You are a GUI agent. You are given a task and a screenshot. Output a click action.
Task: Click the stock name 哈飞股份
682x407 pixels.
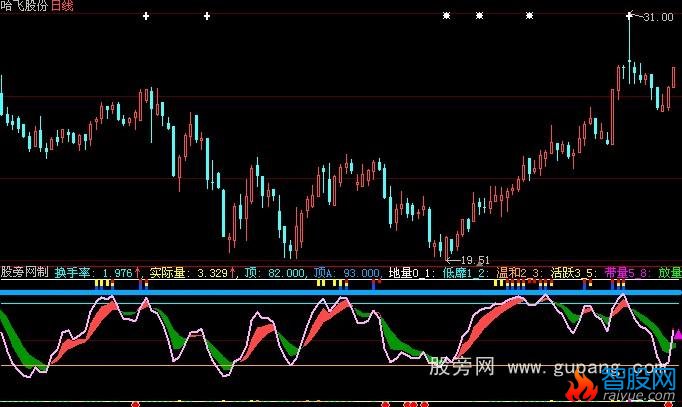coord(24,5)
